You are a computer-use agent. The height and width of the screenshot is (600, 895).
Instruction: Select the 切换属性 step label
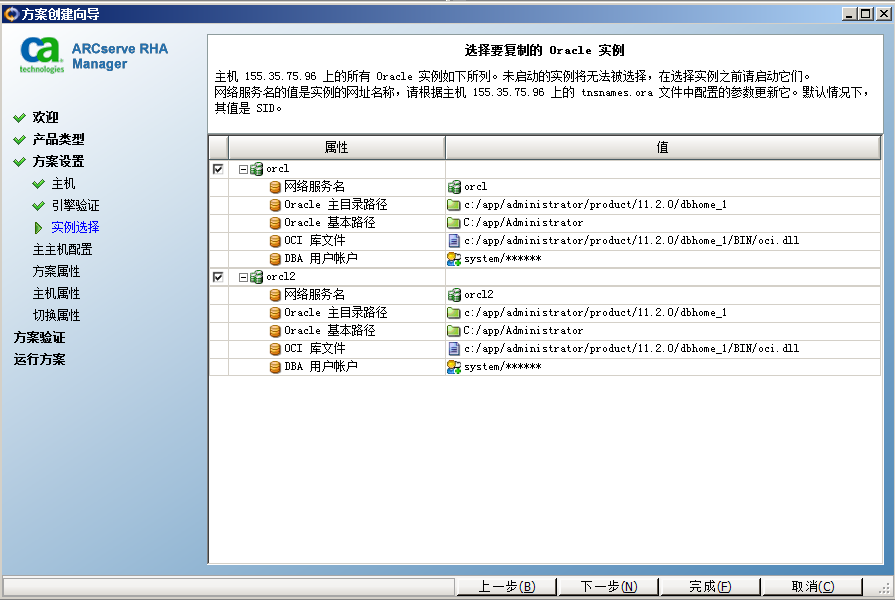click(56, 315)
